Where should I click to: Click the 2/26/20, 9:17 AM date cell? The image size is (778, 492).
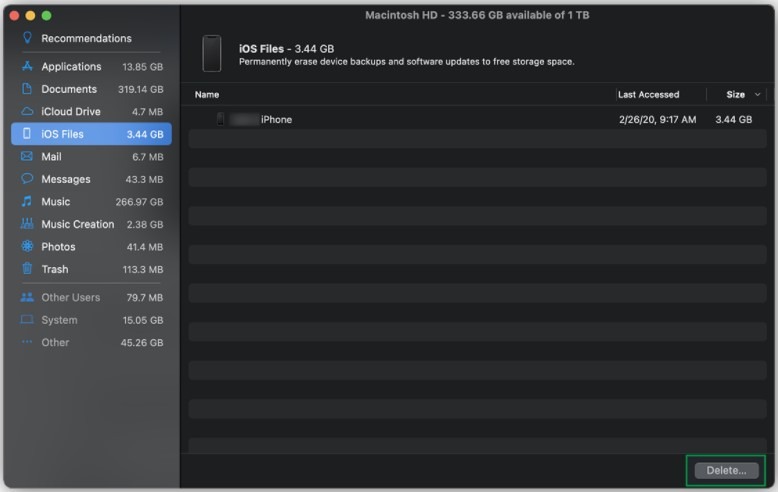click(x=657, y=120)
